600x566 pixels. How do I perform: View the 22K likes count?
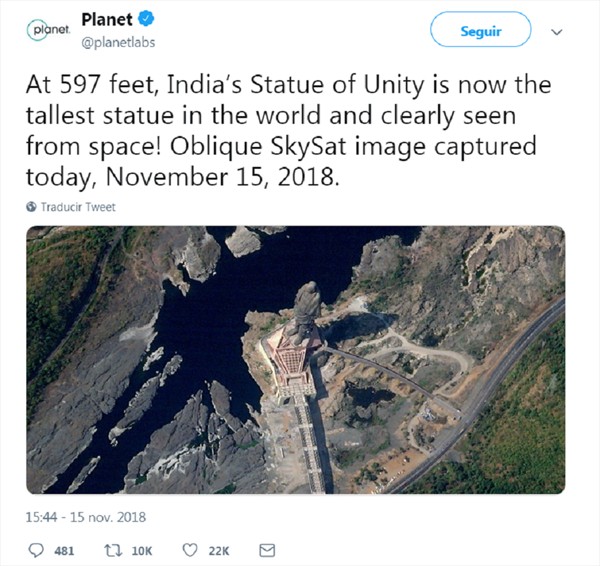217,551
